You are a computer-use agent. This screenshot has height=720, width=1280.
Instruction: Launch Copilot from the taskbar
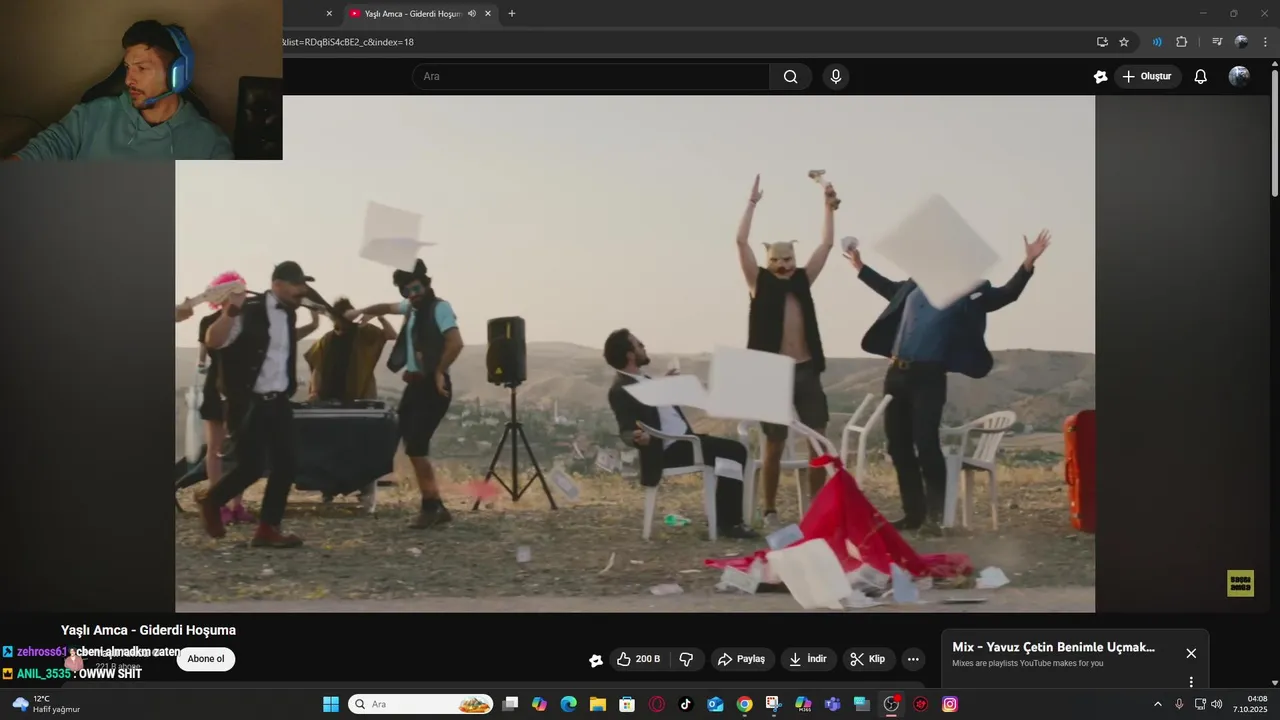tap(539, 704)
